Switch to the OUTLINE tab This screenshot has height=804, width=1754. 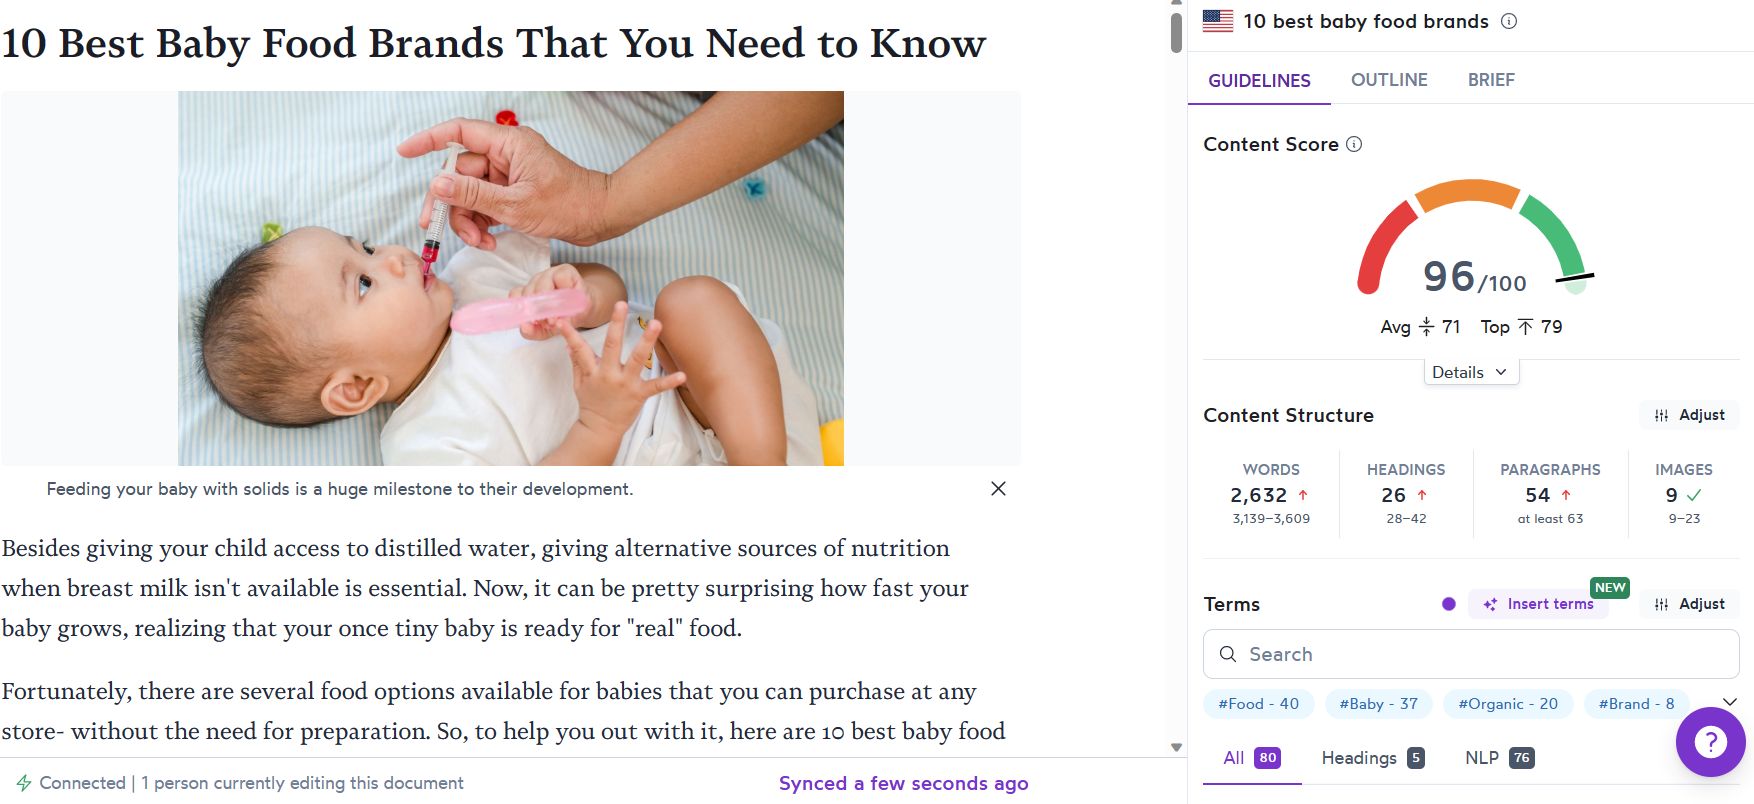point(1389,80)
